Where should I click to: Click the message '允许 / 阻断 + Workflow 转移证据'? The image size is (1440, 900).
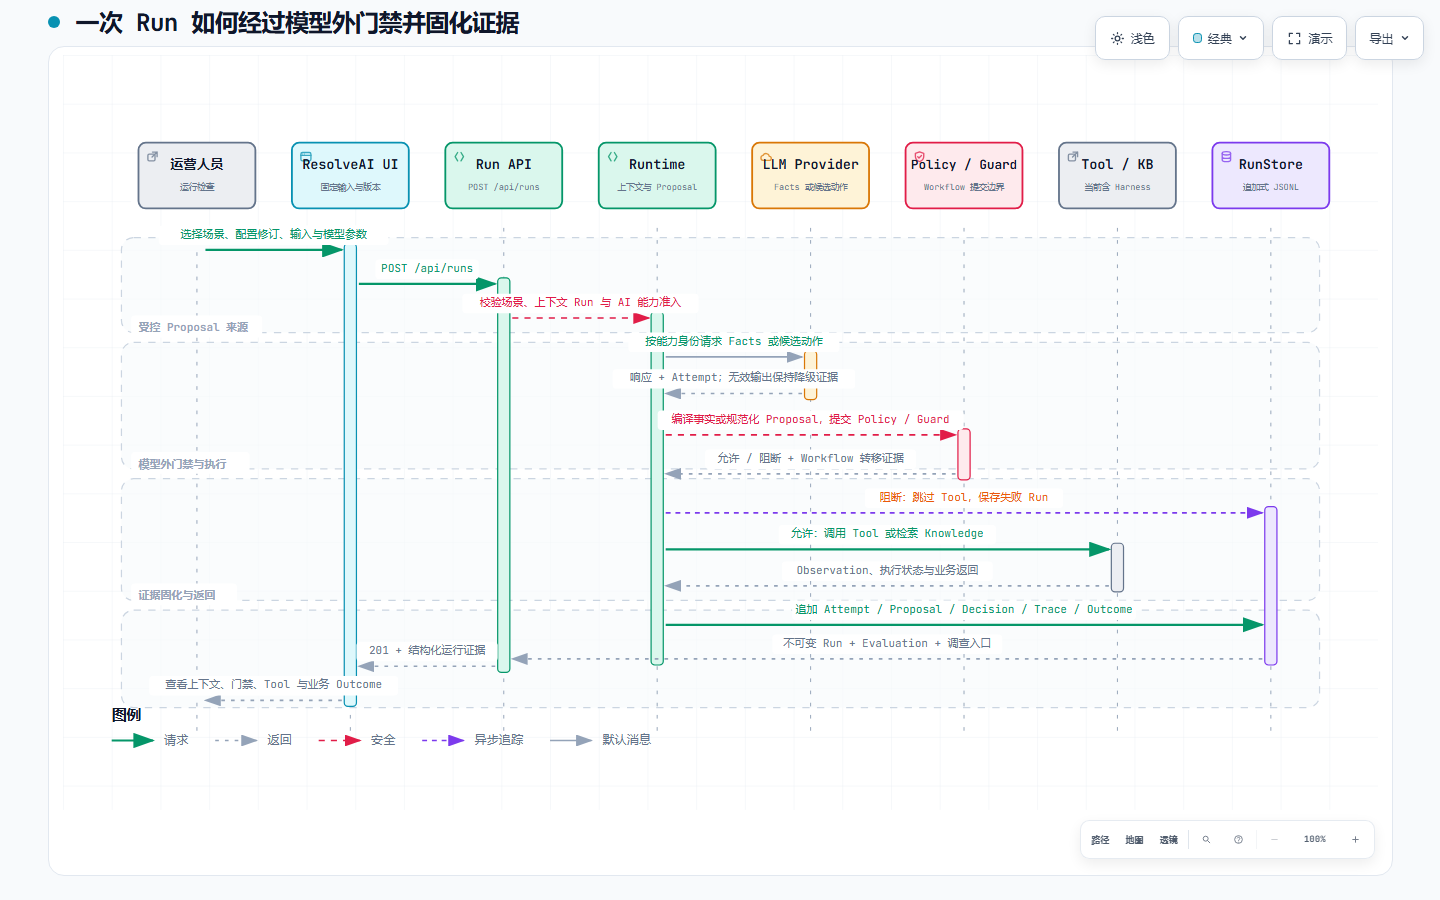point(810,458)
